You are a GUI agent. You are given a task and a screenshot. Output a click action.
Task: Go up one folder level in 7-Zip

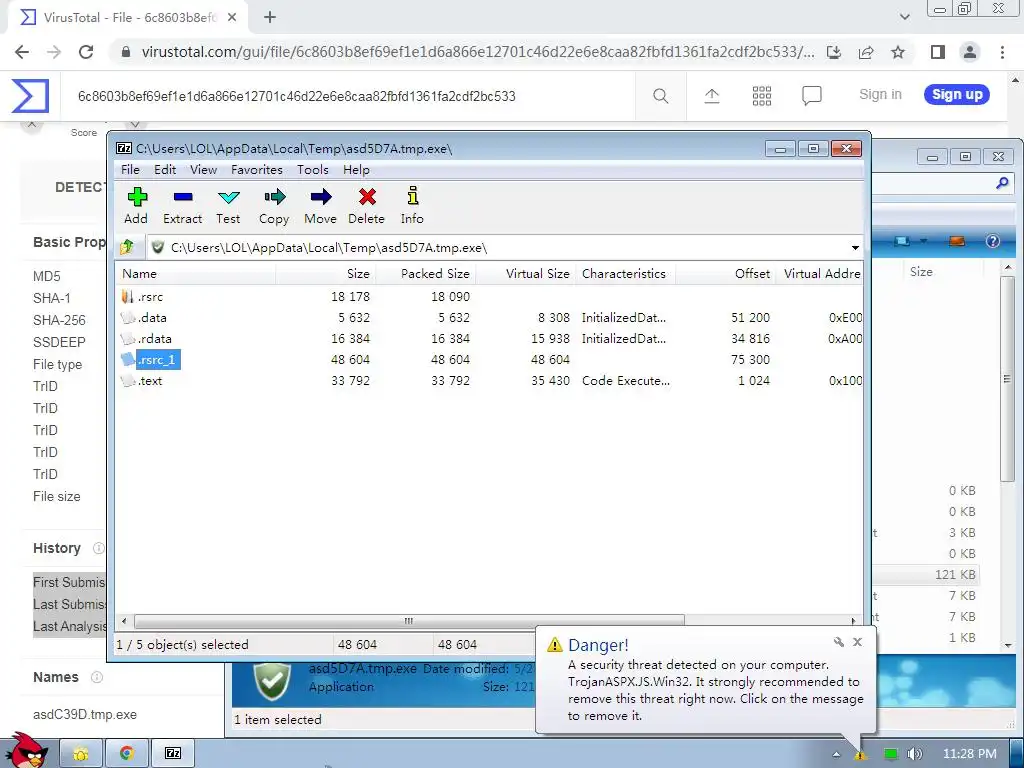pyautogui.click(x=127, y=248)
